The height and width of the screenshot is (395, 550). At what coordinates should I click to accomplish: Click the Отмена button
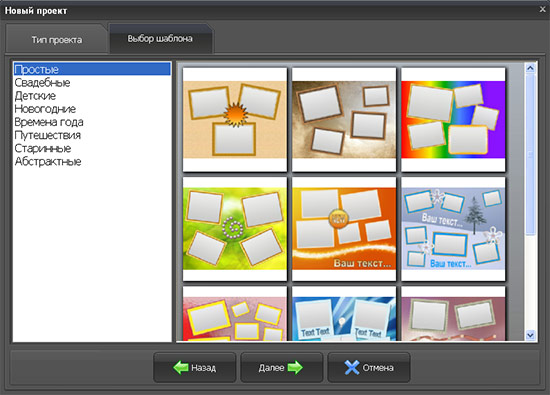(x=369, y=367)
